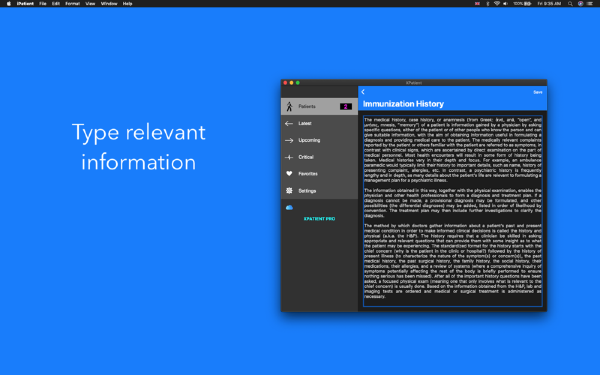
Task: Click the gear Settings icon
Action: (x=289, y=191)
